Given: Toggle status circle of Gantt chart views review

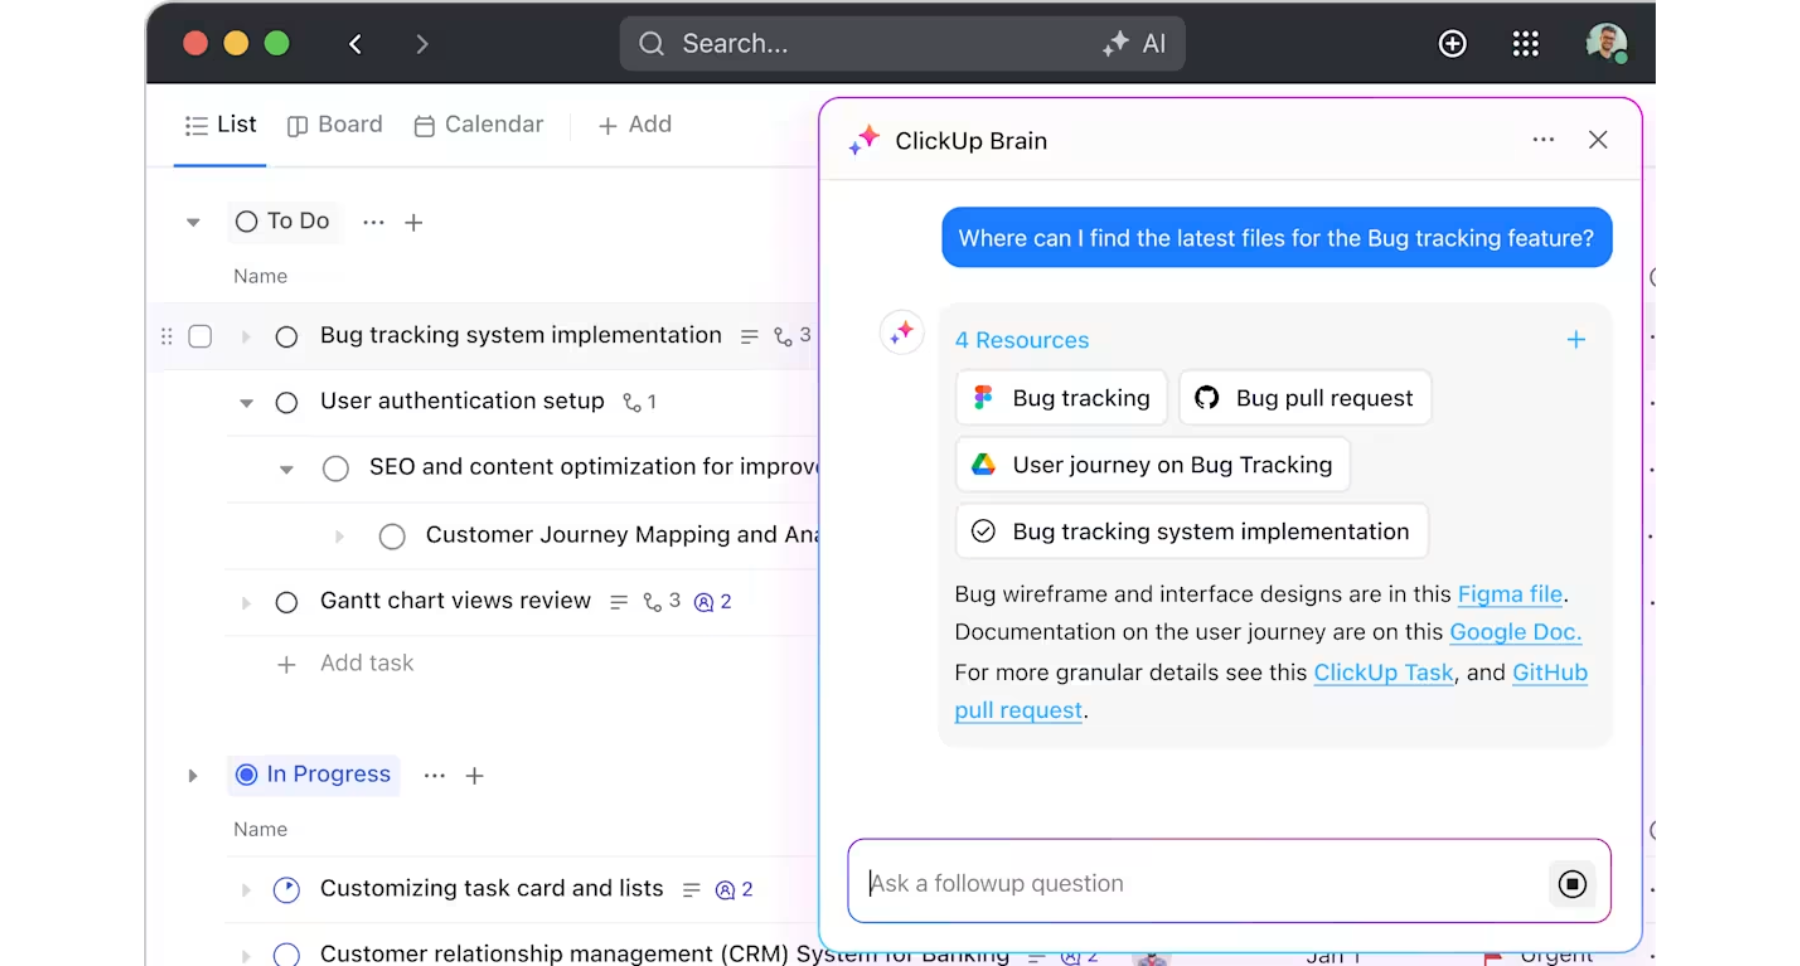Looking at the screenshot, I should (x=286, y=602).
